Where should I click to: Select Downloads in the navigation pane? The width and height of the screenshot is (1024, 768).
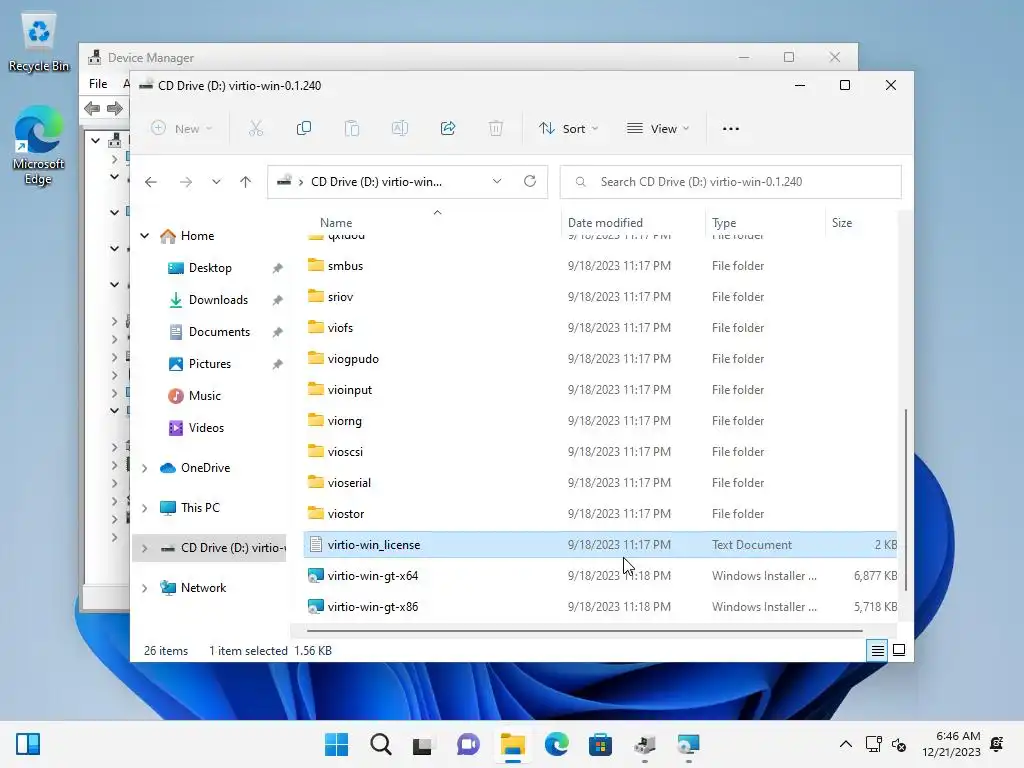pyautogui.click(x=218, y=300)
